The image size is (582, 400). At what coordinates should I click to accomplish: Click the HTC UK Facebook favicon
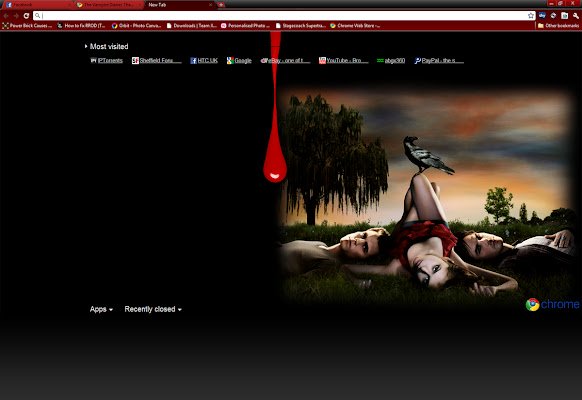[x=193, y=60]
